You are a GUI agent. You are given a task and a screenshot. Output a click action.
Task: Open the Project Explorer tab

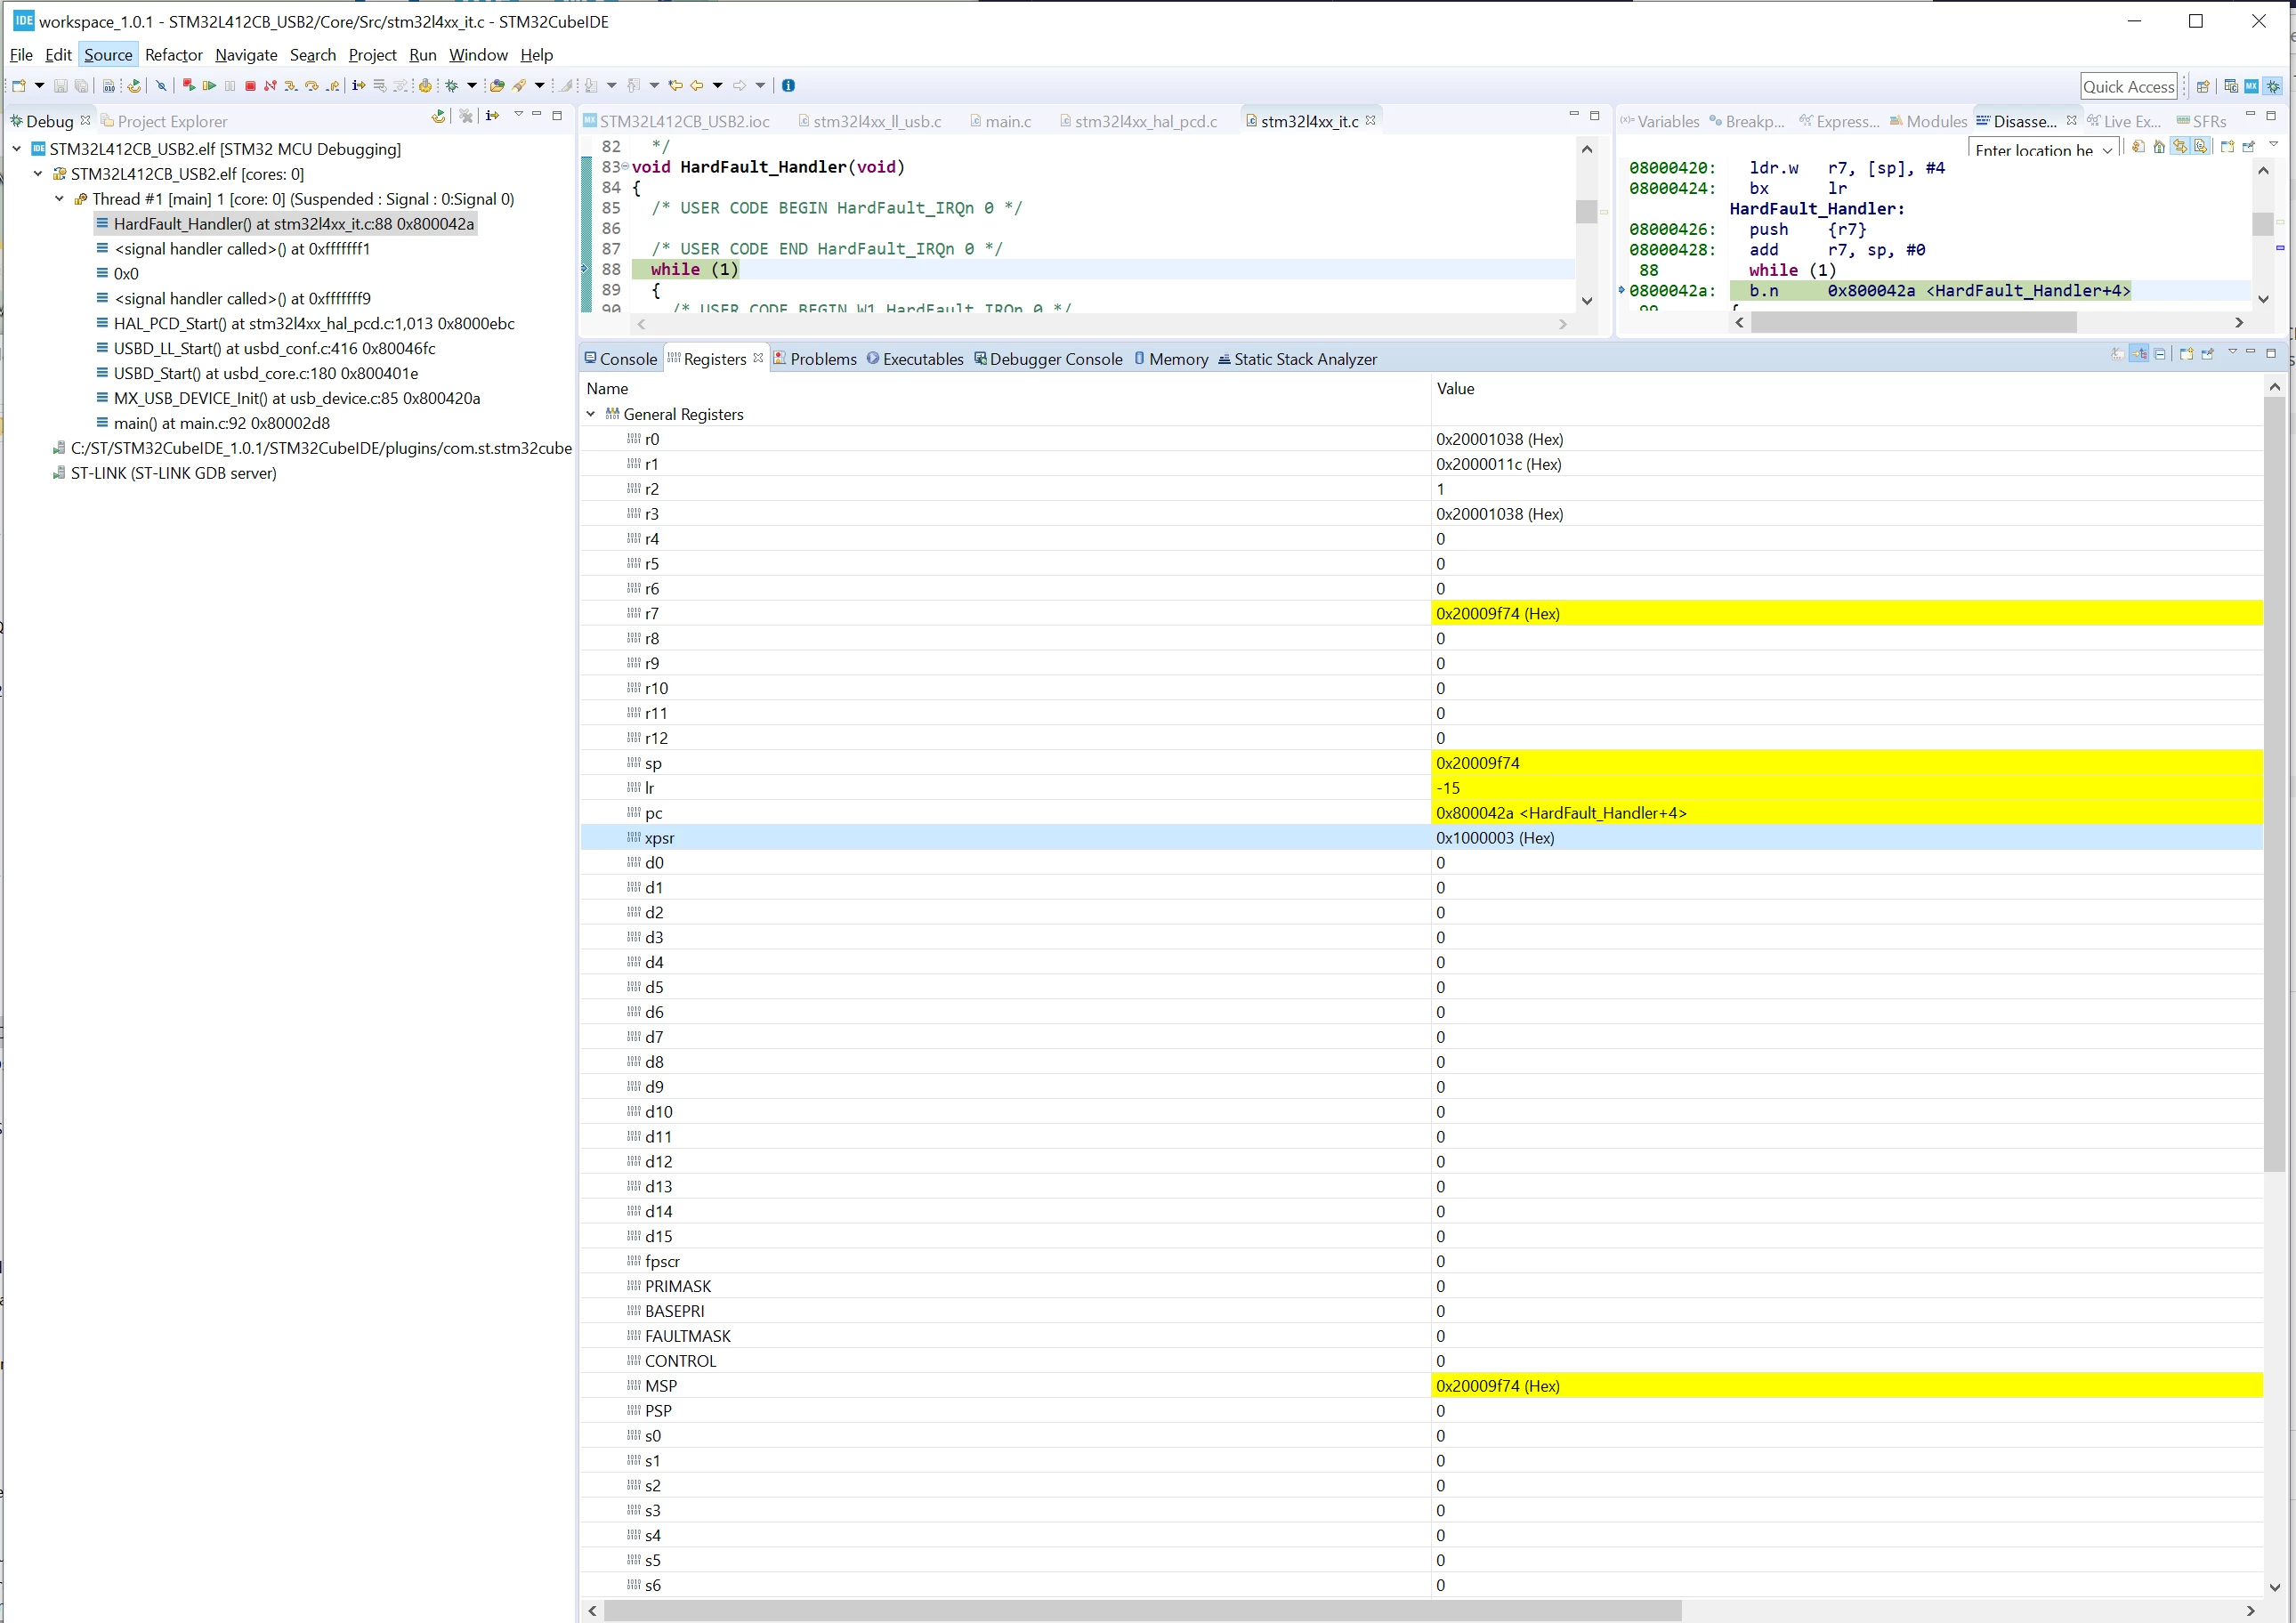(164, 121)
